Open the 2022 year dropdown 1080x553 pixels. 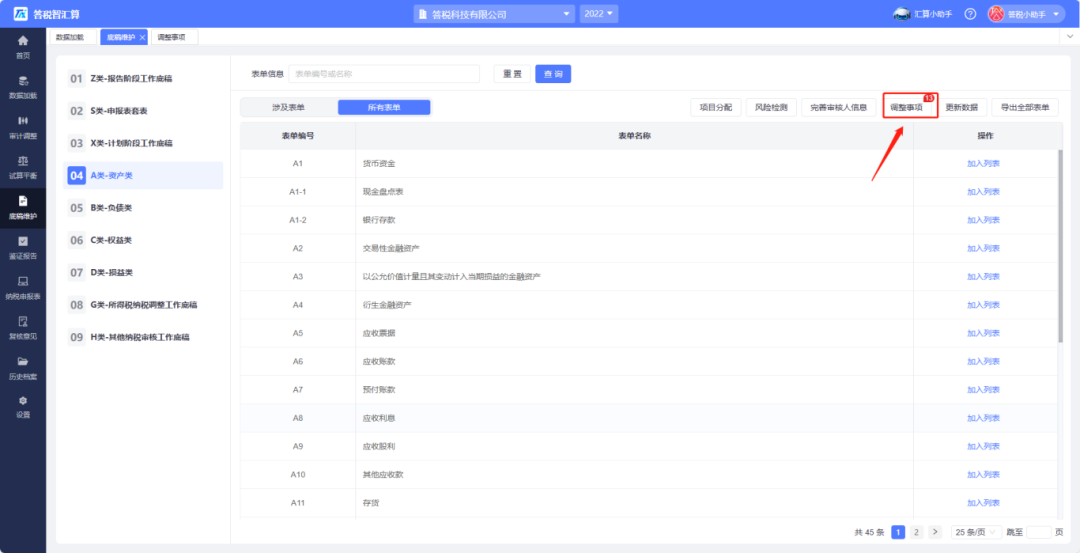pos(599,14)
